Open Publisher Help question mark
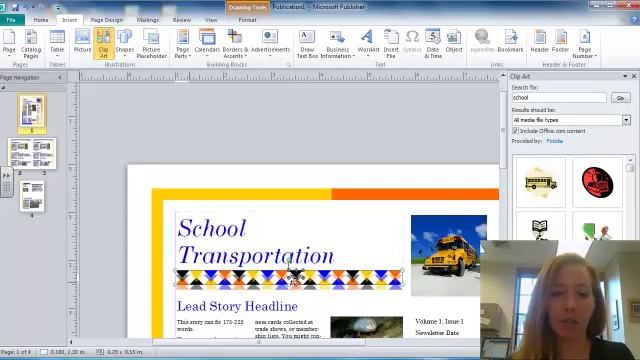 635,20
